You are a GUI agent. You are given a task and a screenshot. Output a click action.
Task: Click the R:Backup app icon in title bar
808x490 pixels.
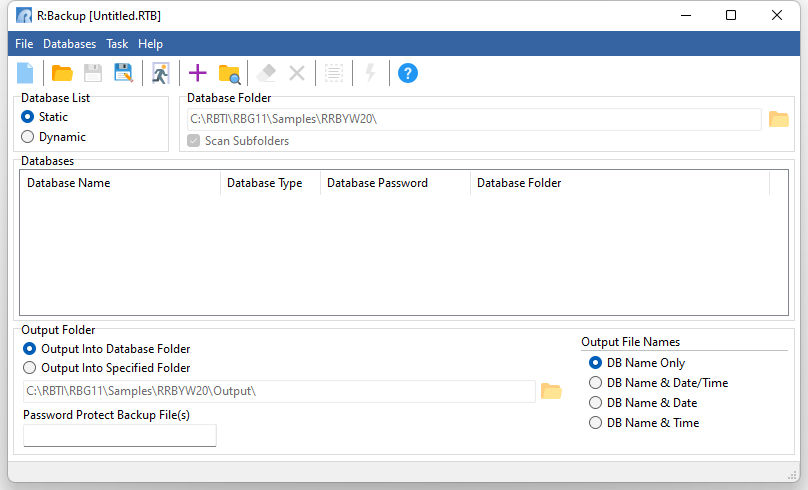pos(24,15)
